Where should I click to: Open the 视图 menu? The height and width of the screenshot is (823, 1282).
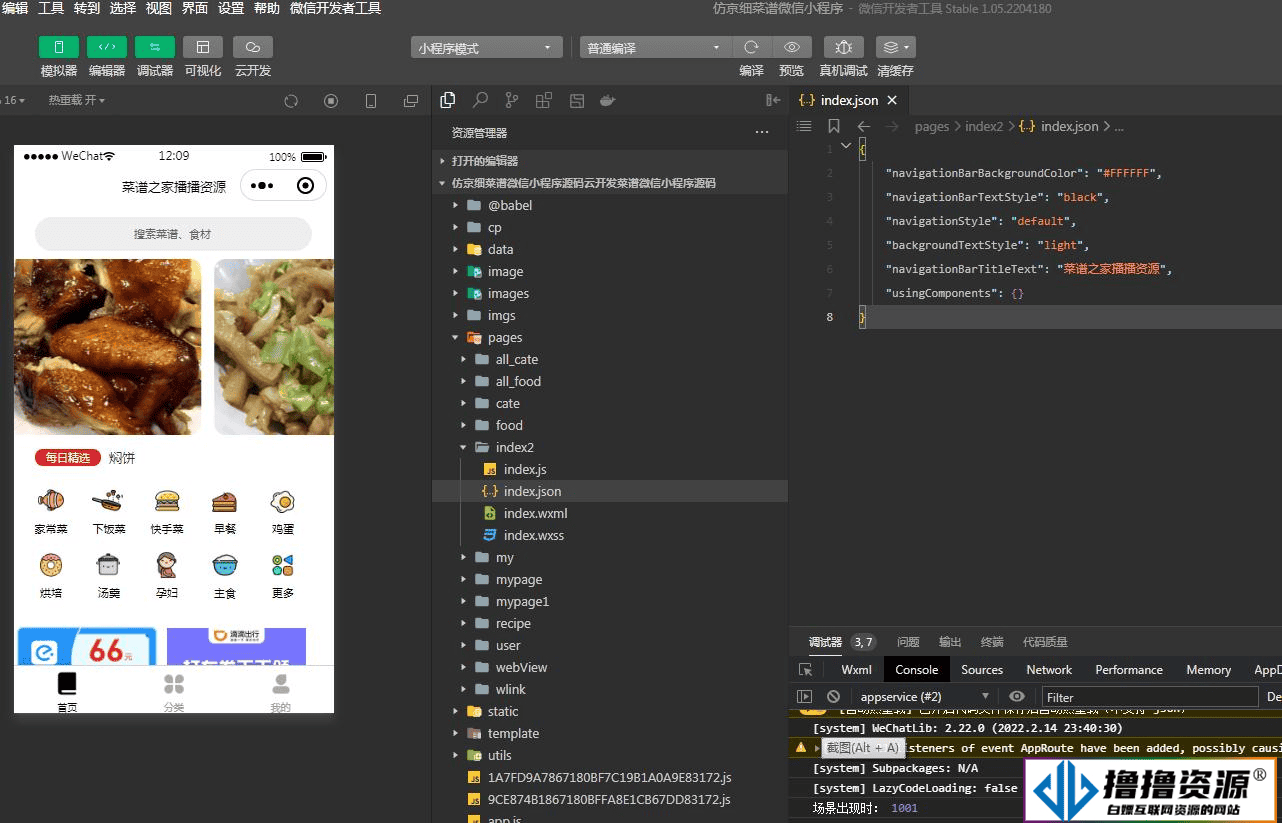(x=159, y=8)
